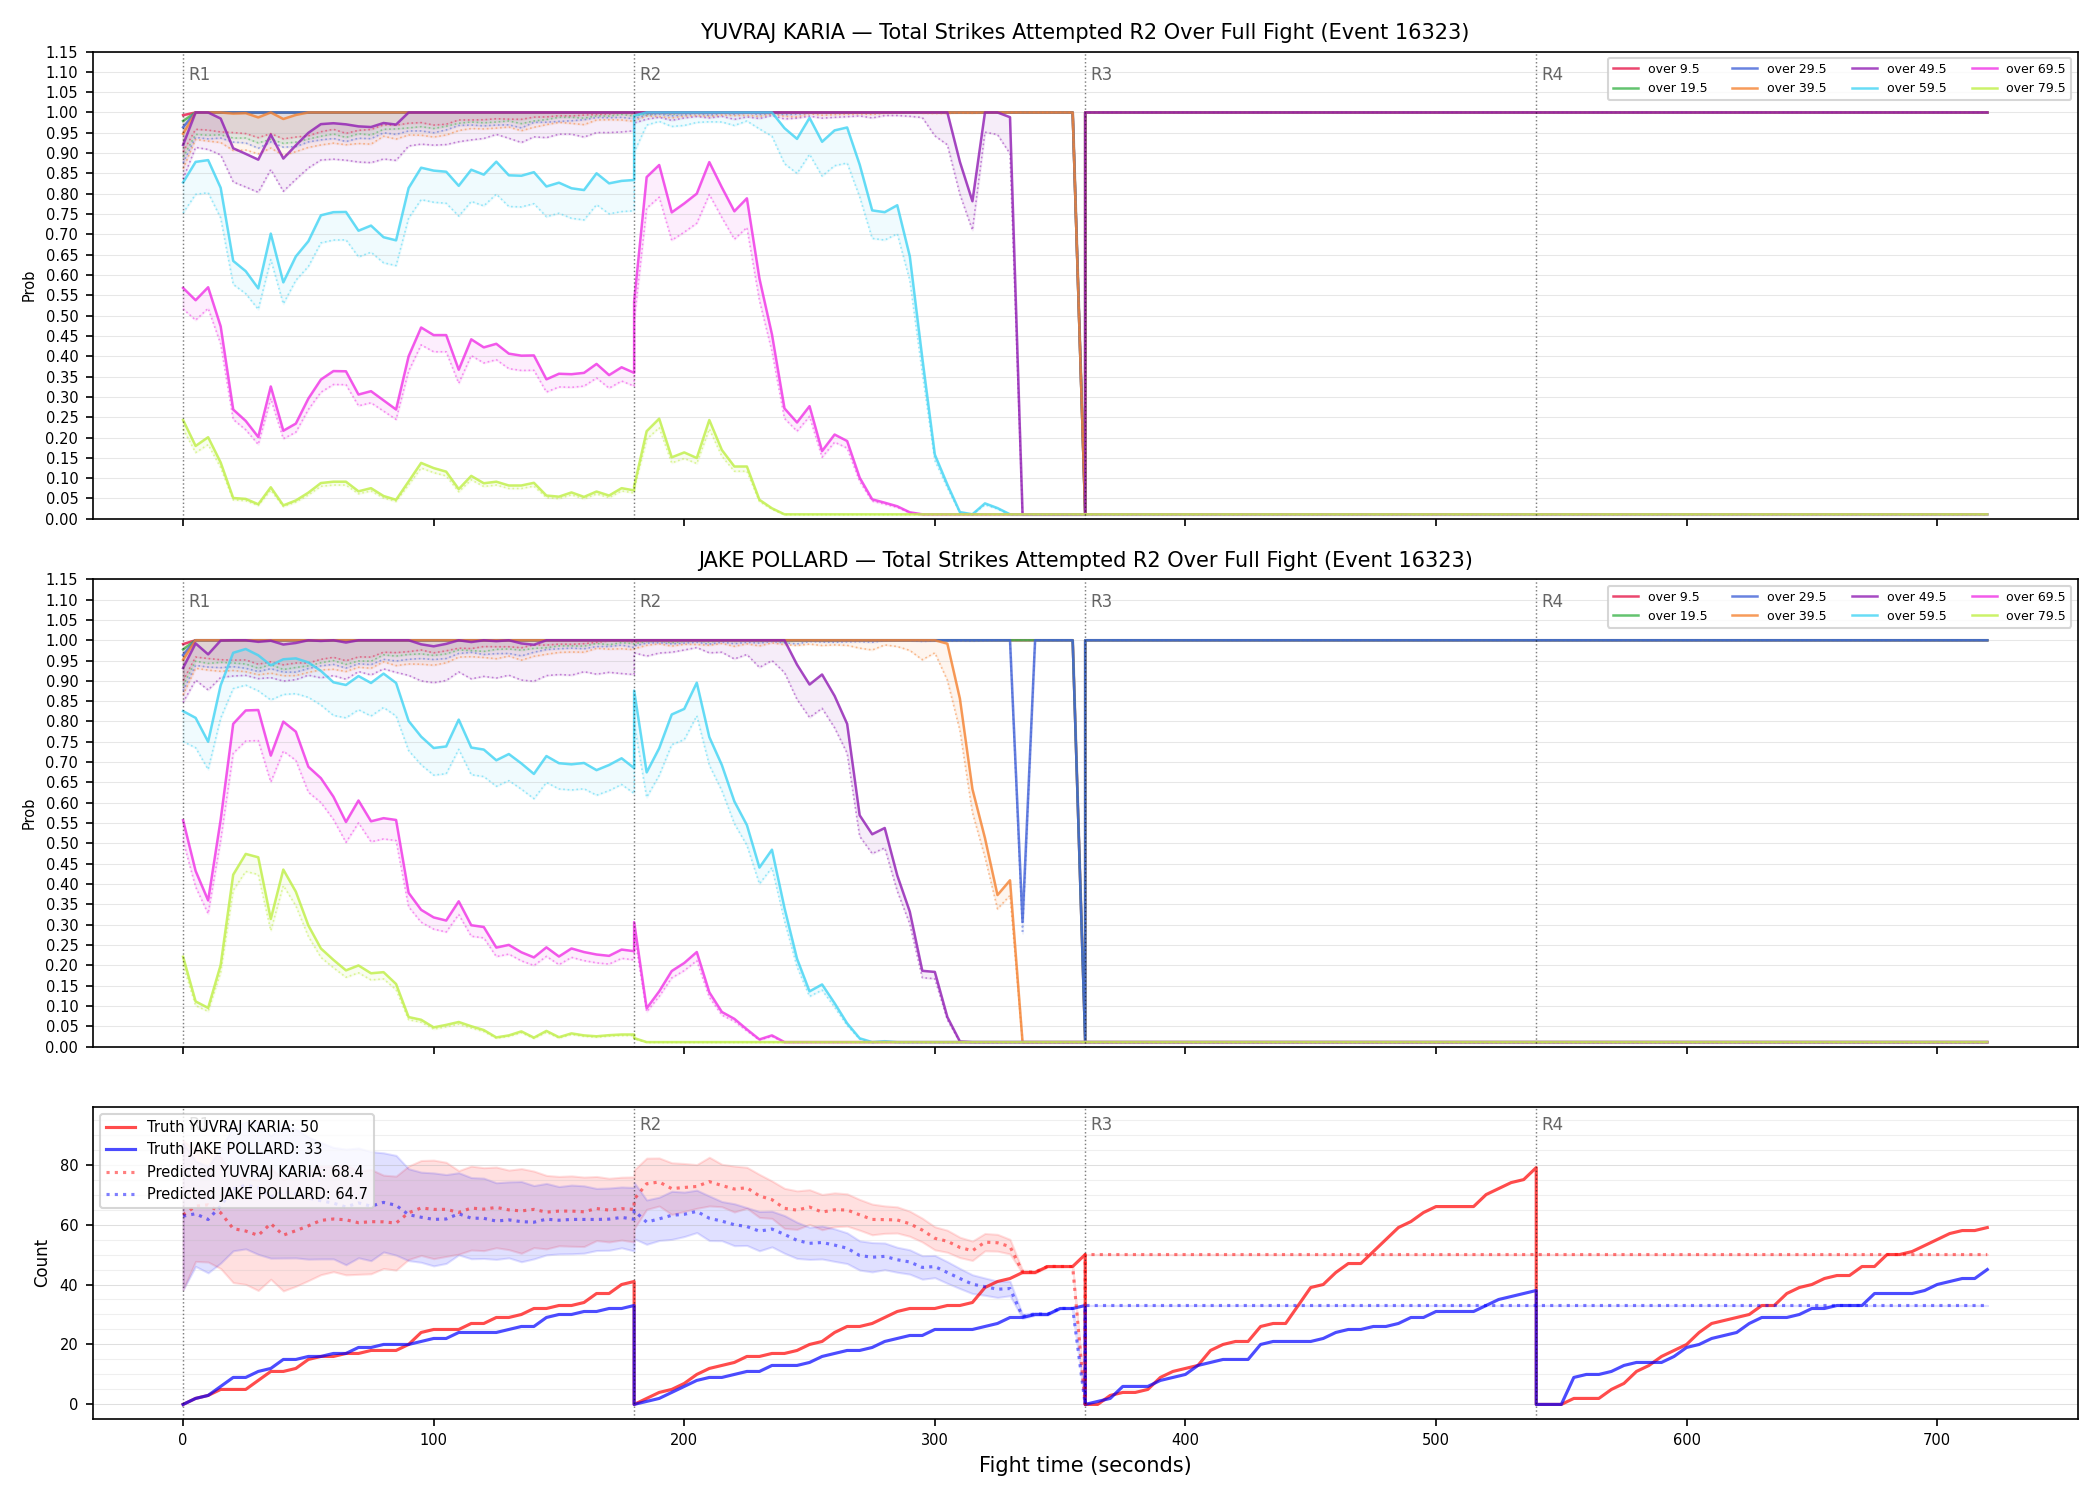Click the 'Prob' label of the YUVRAJ KARIA chart
The image size is (2100, 1500).
[29, 286]
